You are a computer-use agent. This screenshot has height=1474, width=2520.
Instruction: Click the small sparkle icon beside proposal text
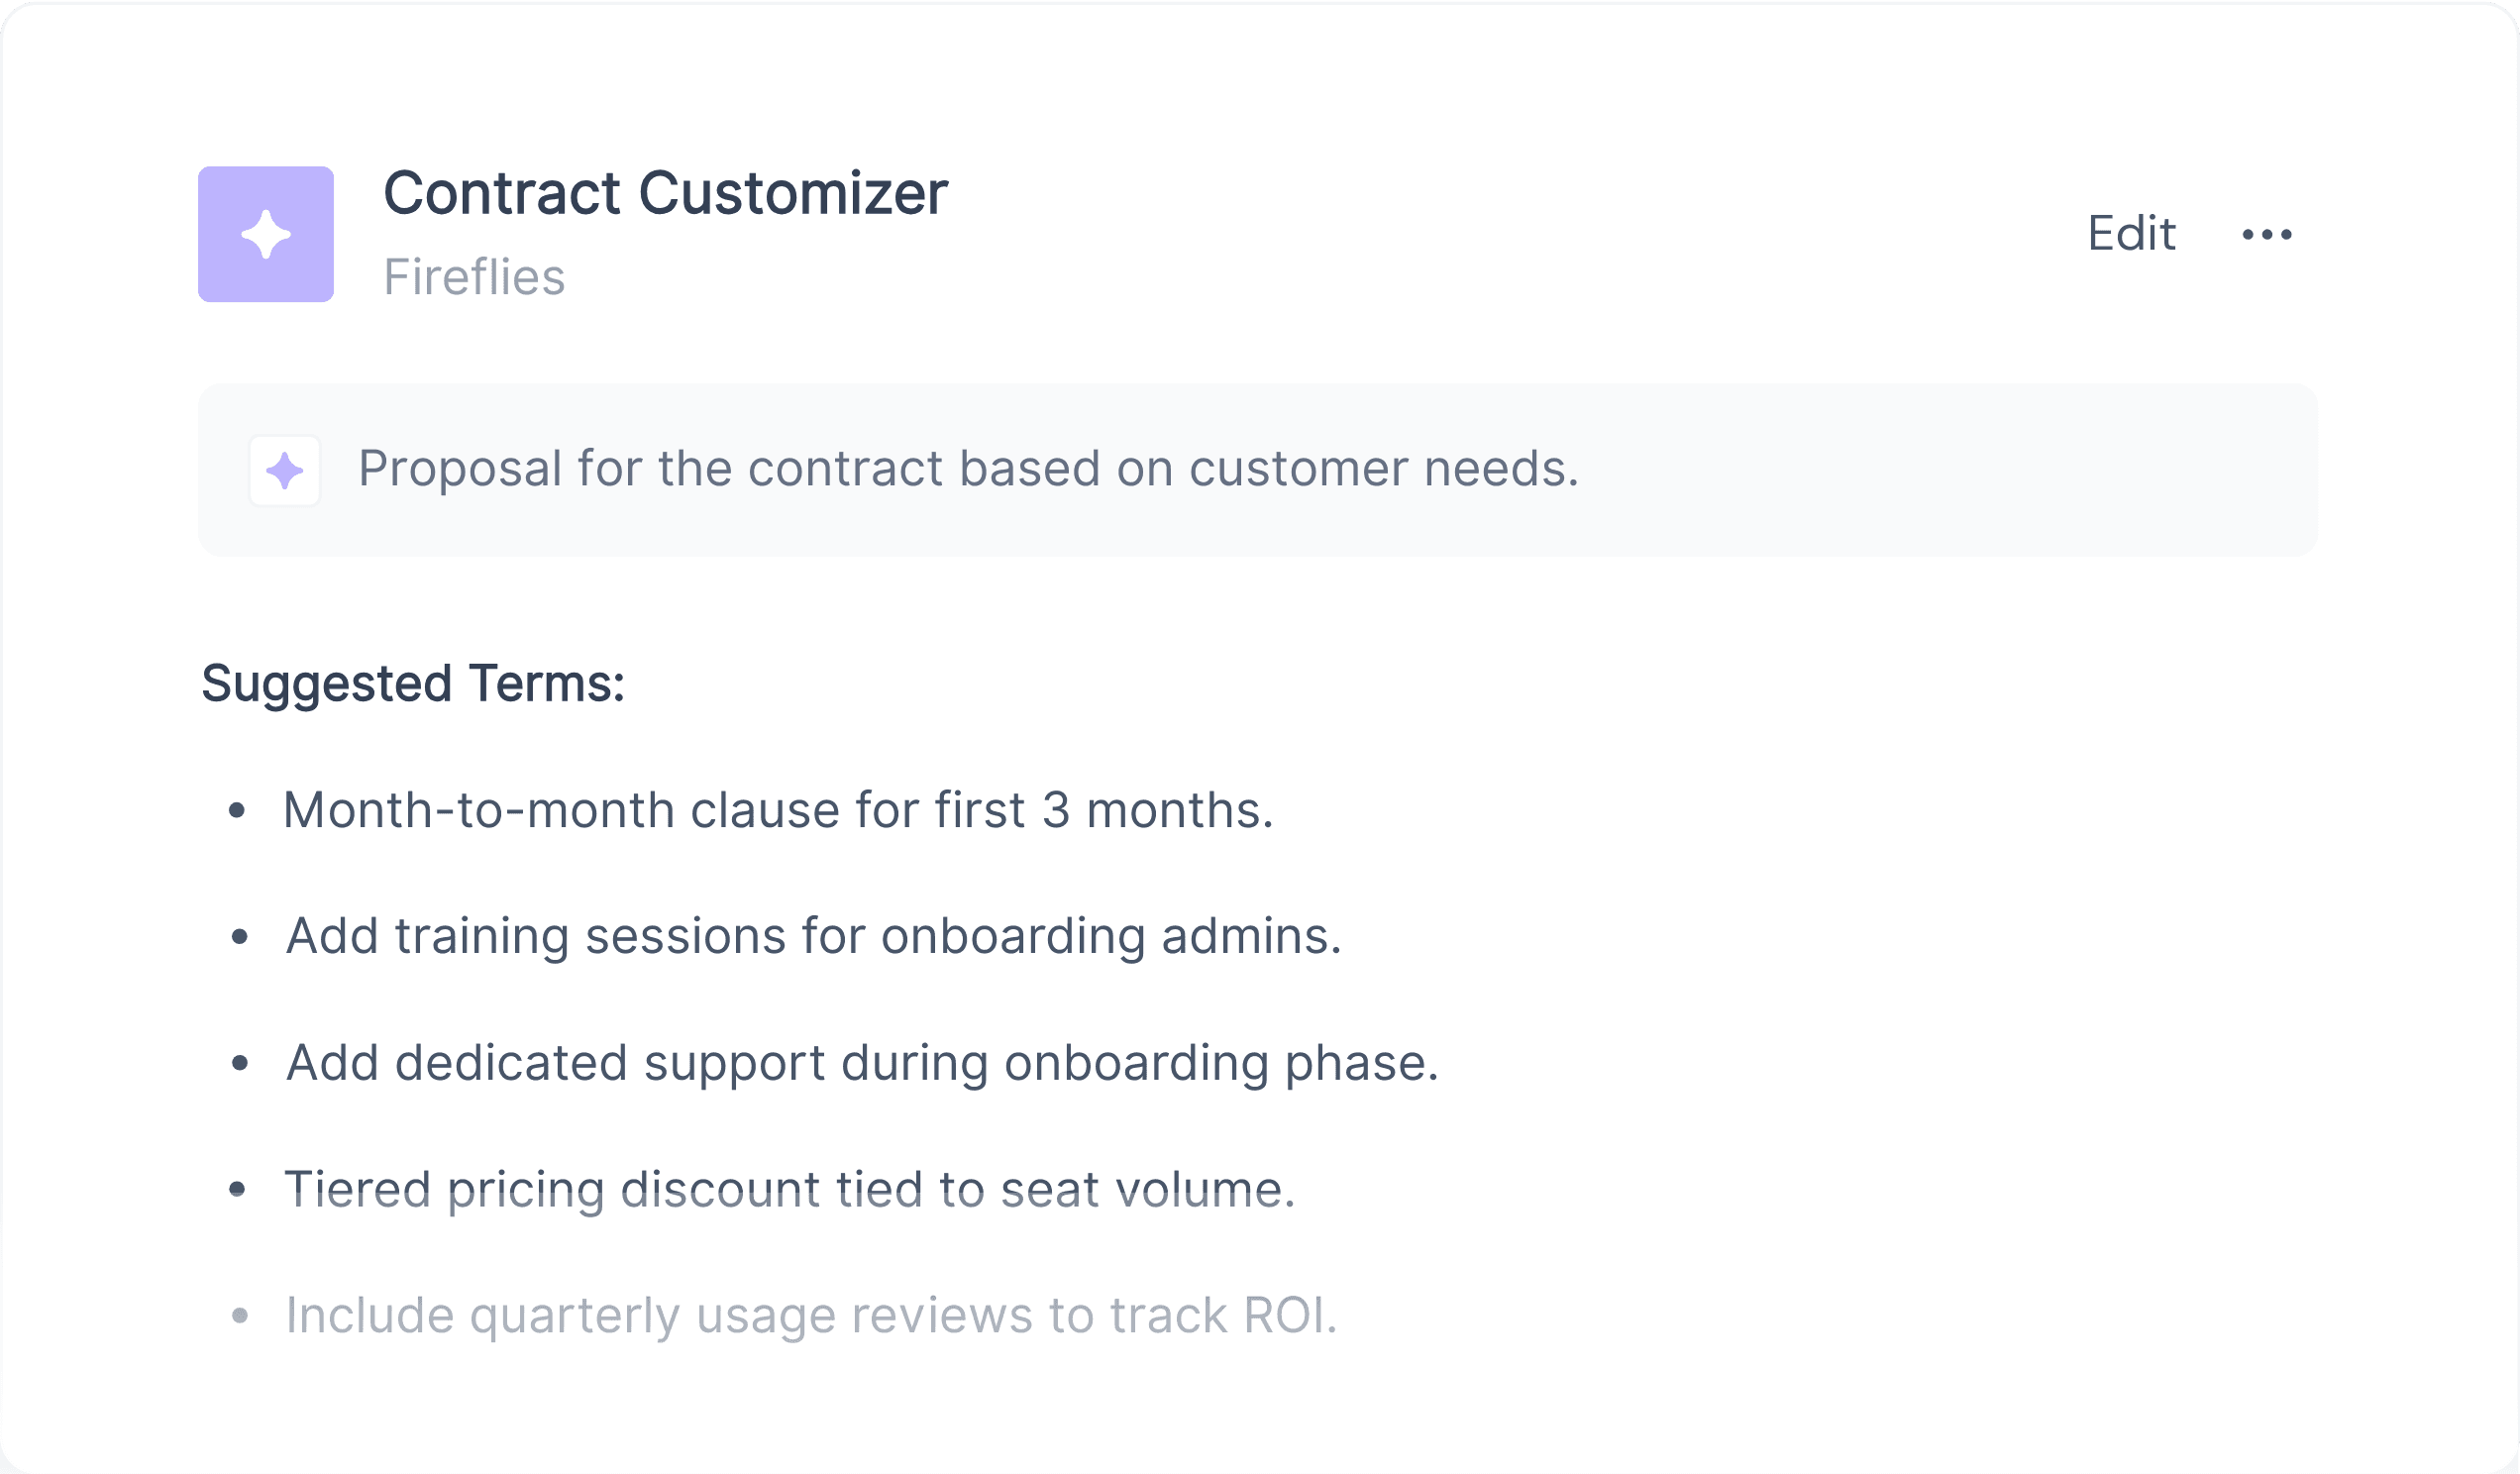pyautogui.click(x=285, y=470)
